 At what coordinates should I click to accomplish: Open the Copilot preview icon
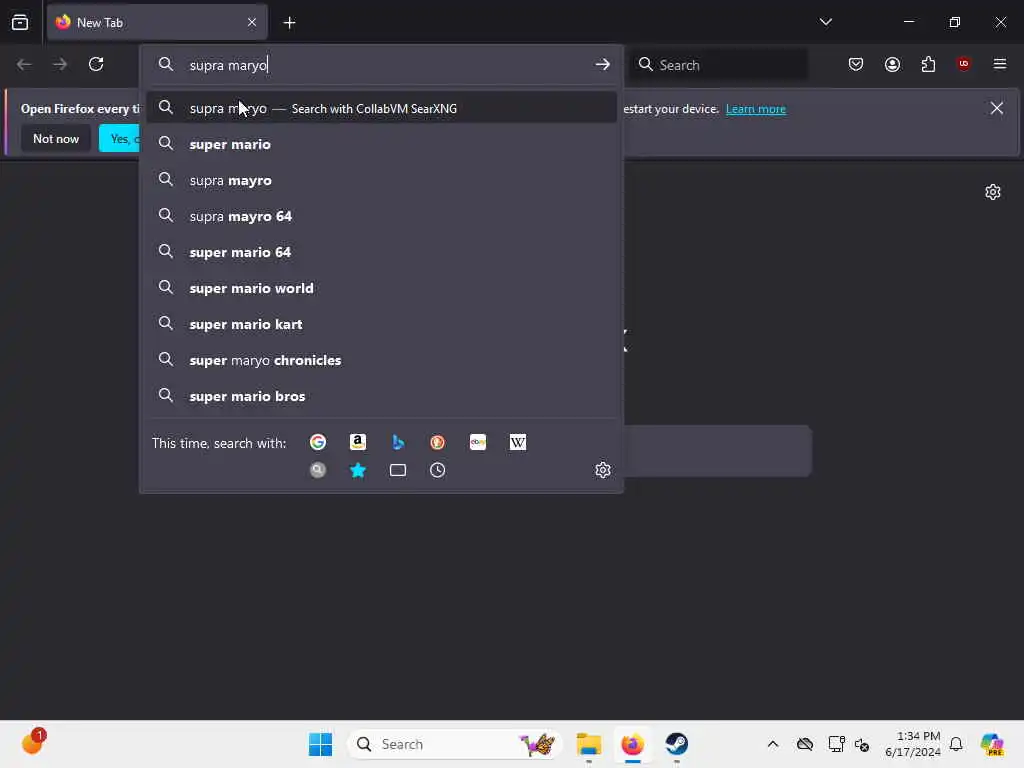[992, 744]
